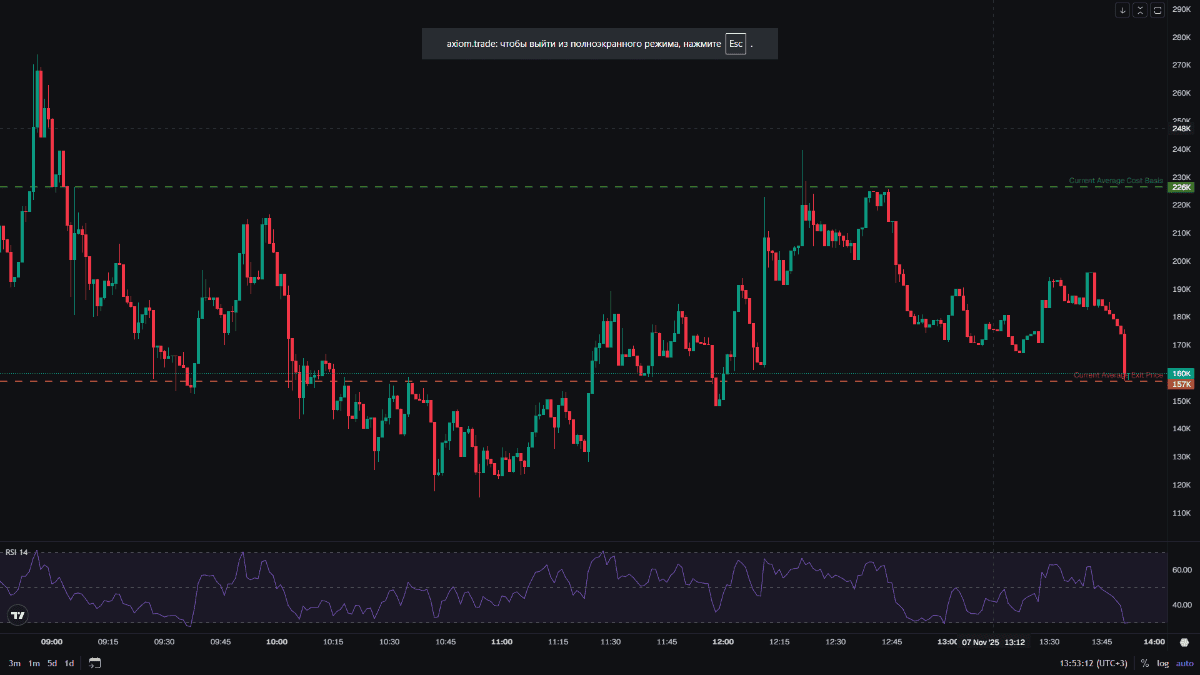Switch to the 5d date range
Viewport: 1200px width, 675px height.
[x=52, y=663]
